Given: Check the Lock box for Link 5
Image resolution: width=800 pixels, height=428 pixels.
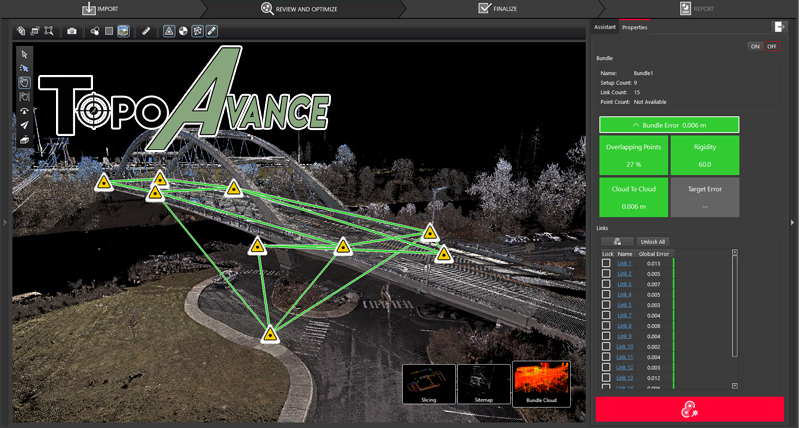Looking at the screenshot, I should coord(606,305).
